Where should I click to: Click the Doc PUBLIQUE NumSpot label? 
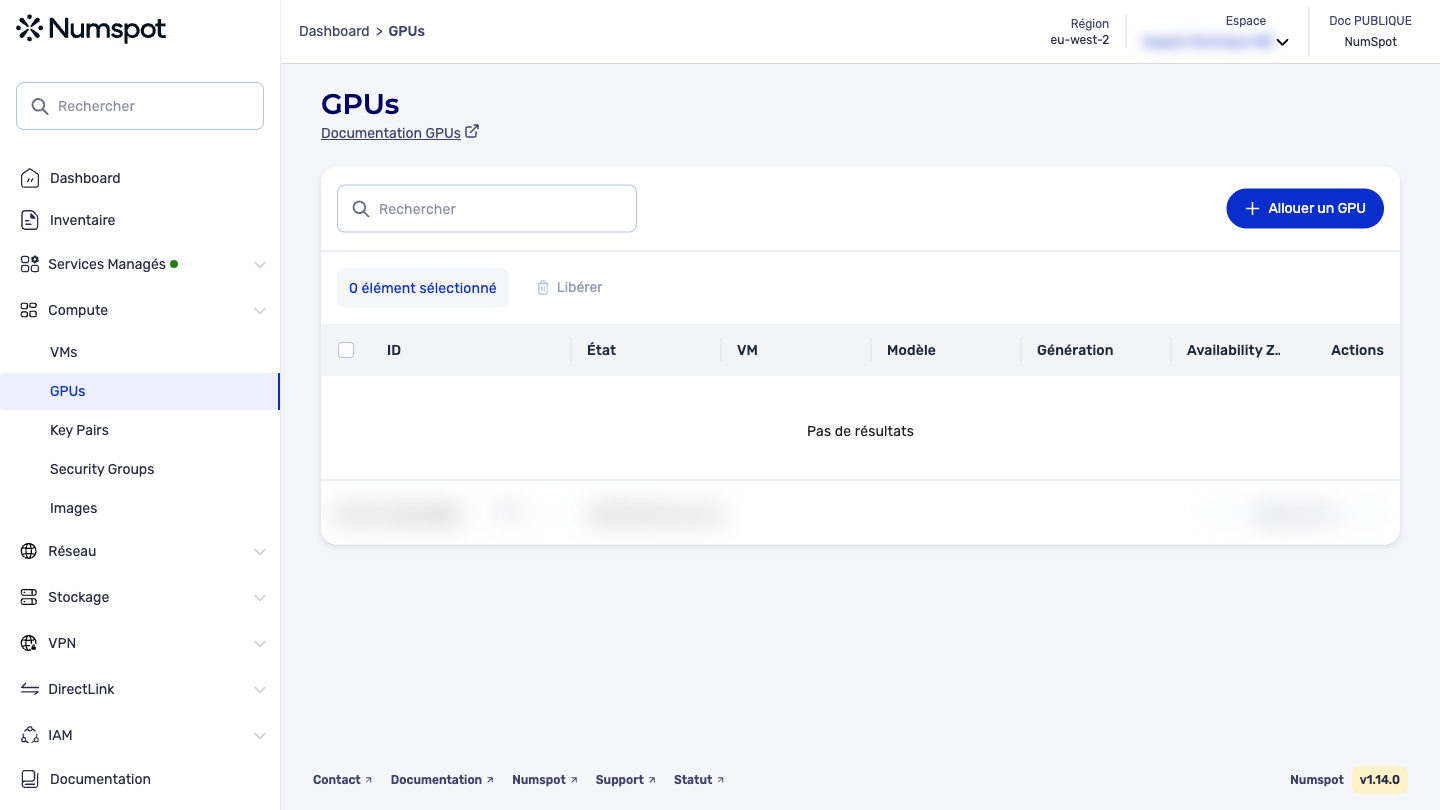[1370, 32]
